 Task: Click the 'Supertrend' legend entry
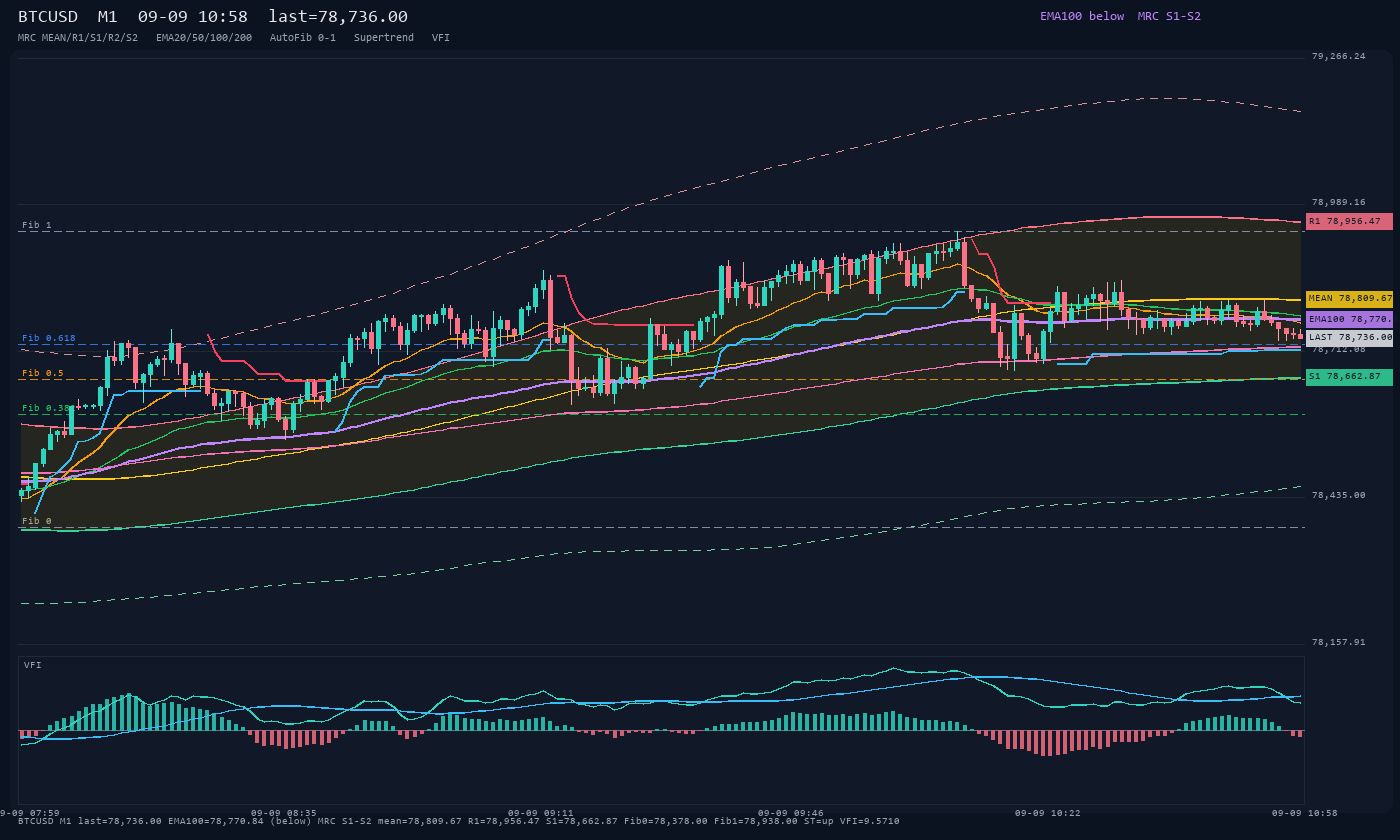(x=384, y=37)
